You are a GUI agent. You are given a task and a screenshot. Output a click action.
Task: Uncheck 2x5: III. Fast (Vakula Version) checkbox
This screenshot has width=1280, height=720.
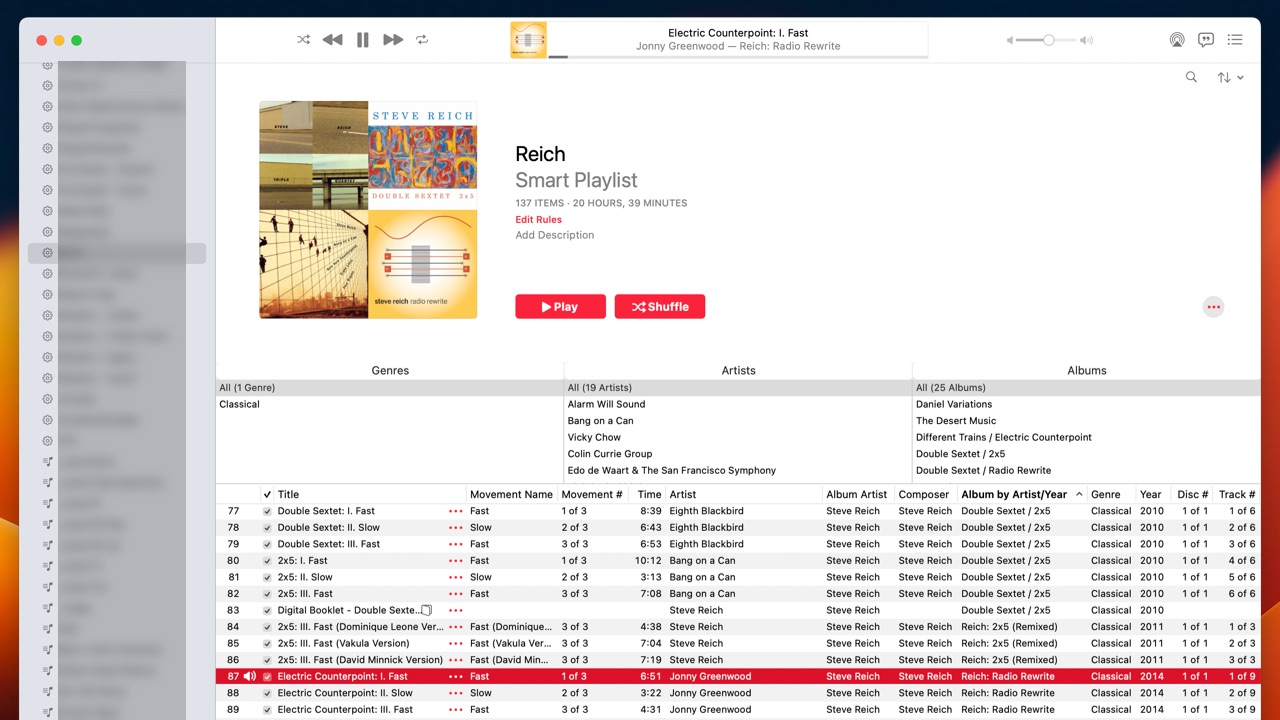tap(267, 643)
